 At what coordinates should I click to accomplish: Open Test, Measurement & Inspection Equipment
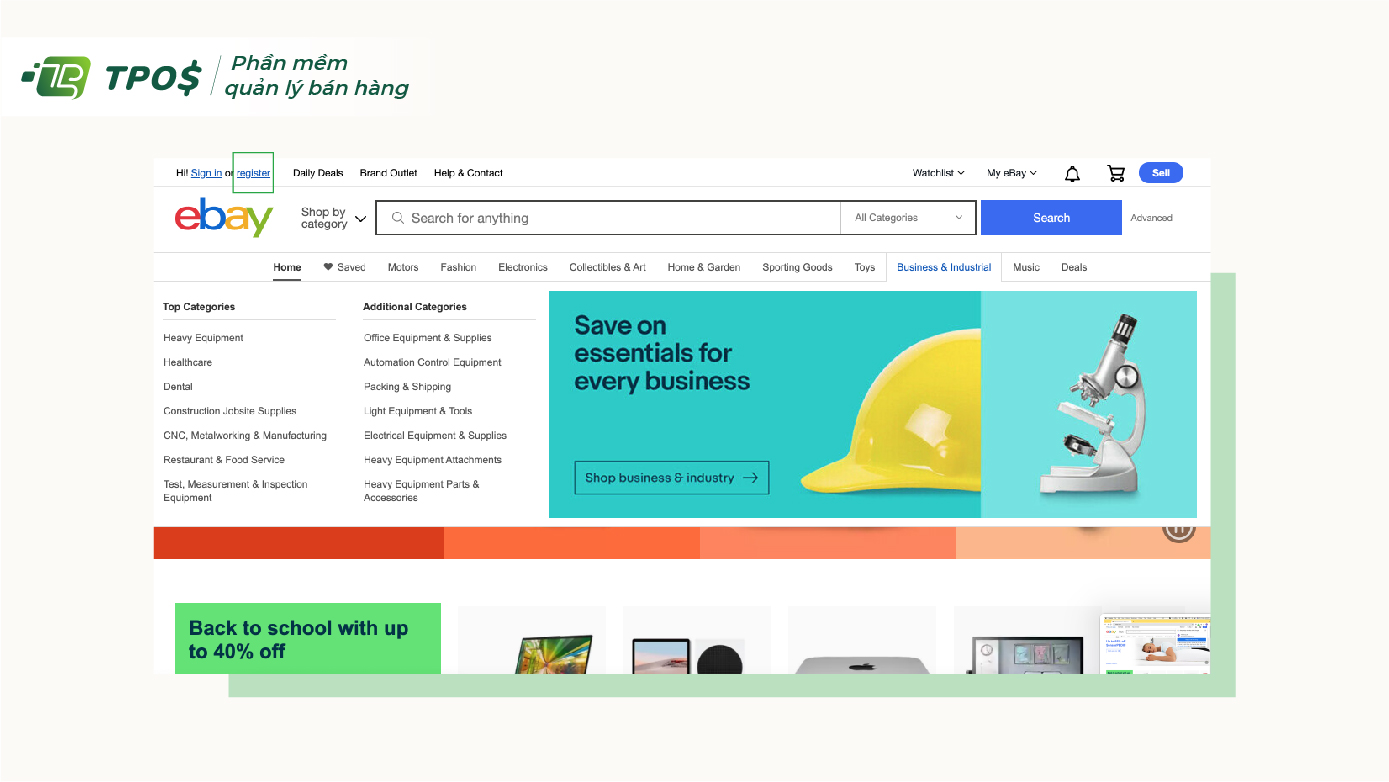(x=235, y=491)
